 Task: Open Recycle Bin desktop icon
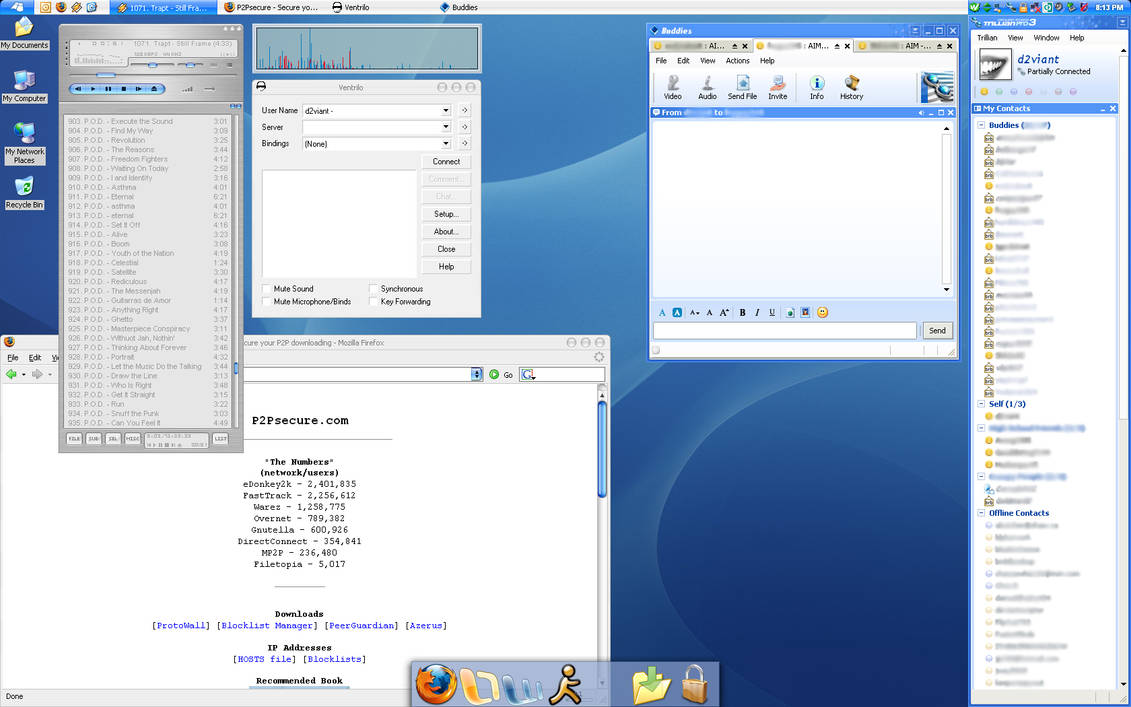(x=25, y=193)
